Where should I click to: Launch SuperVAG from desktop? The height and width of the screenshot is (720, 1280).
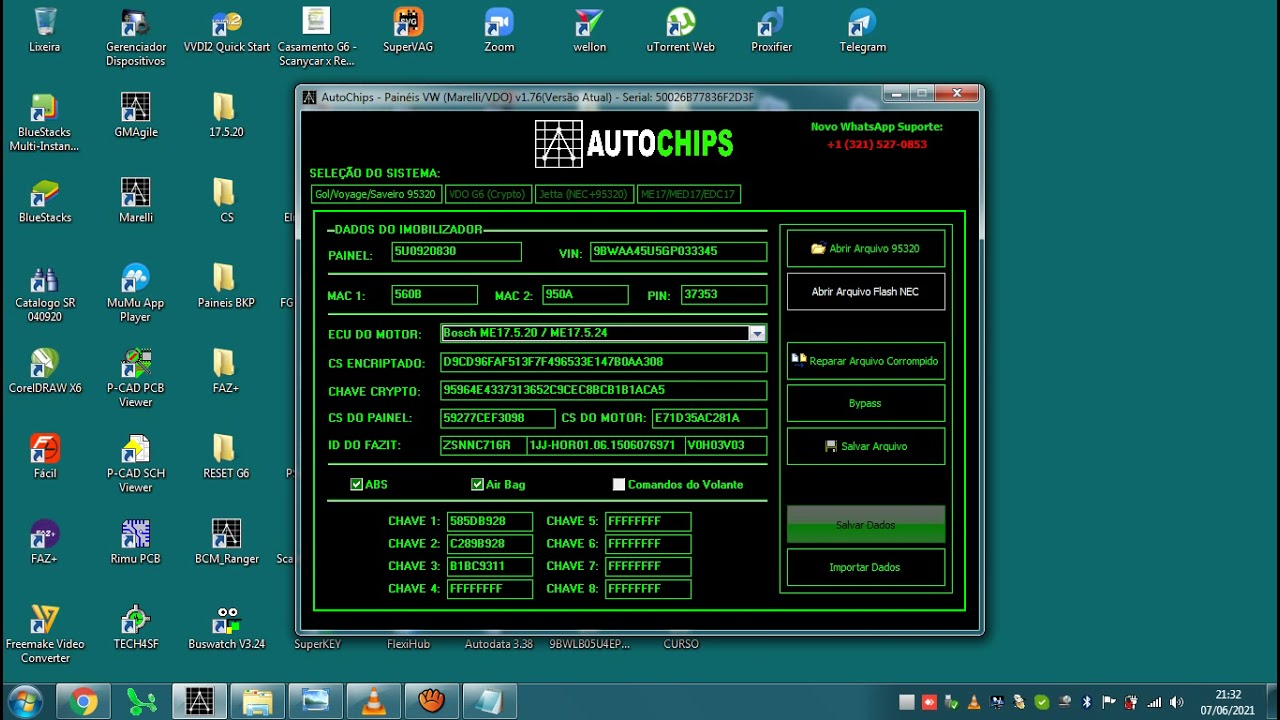click(x=408, y=30)
